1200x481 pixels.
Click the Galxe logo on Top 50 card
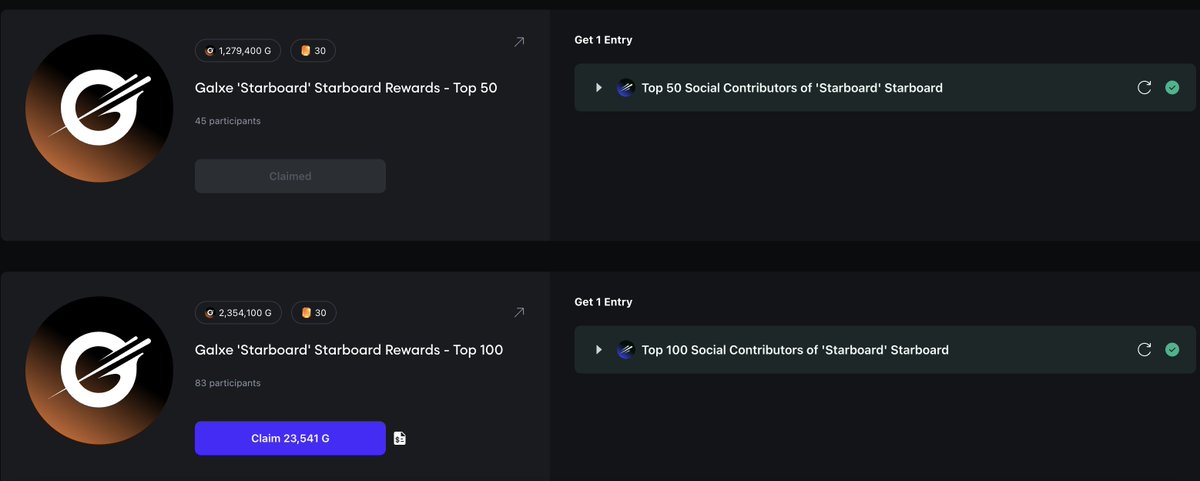(x=99, y=108)
